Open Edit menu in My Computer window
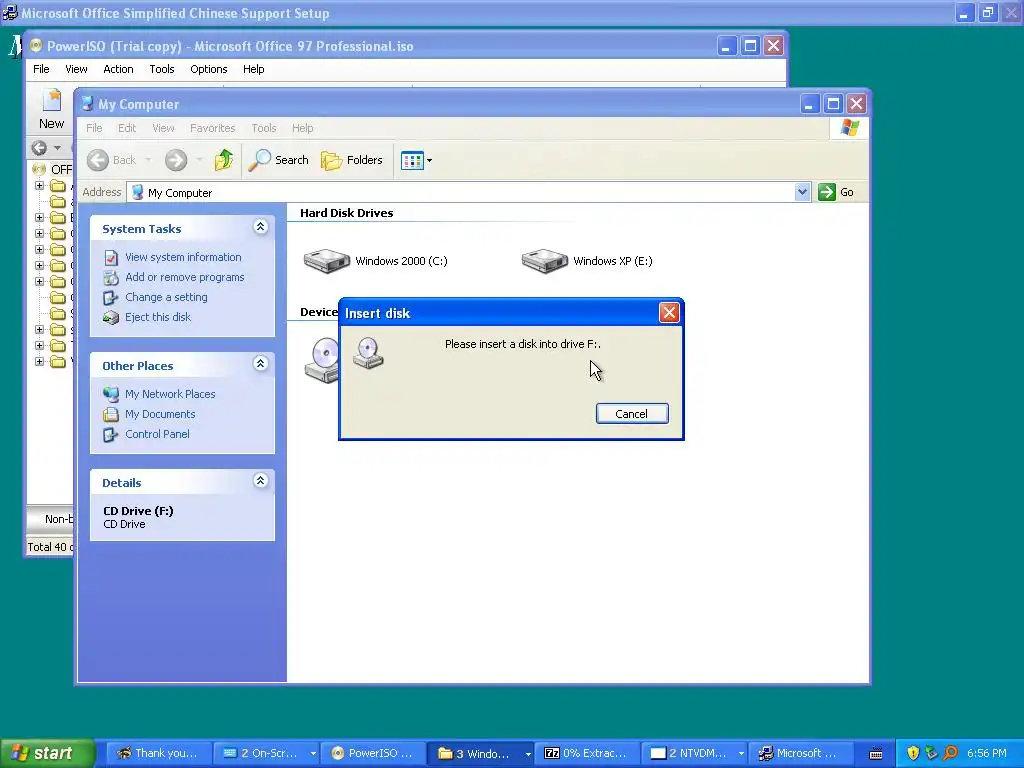Viewport: 1024px width, 768px height. click(127, 128)
